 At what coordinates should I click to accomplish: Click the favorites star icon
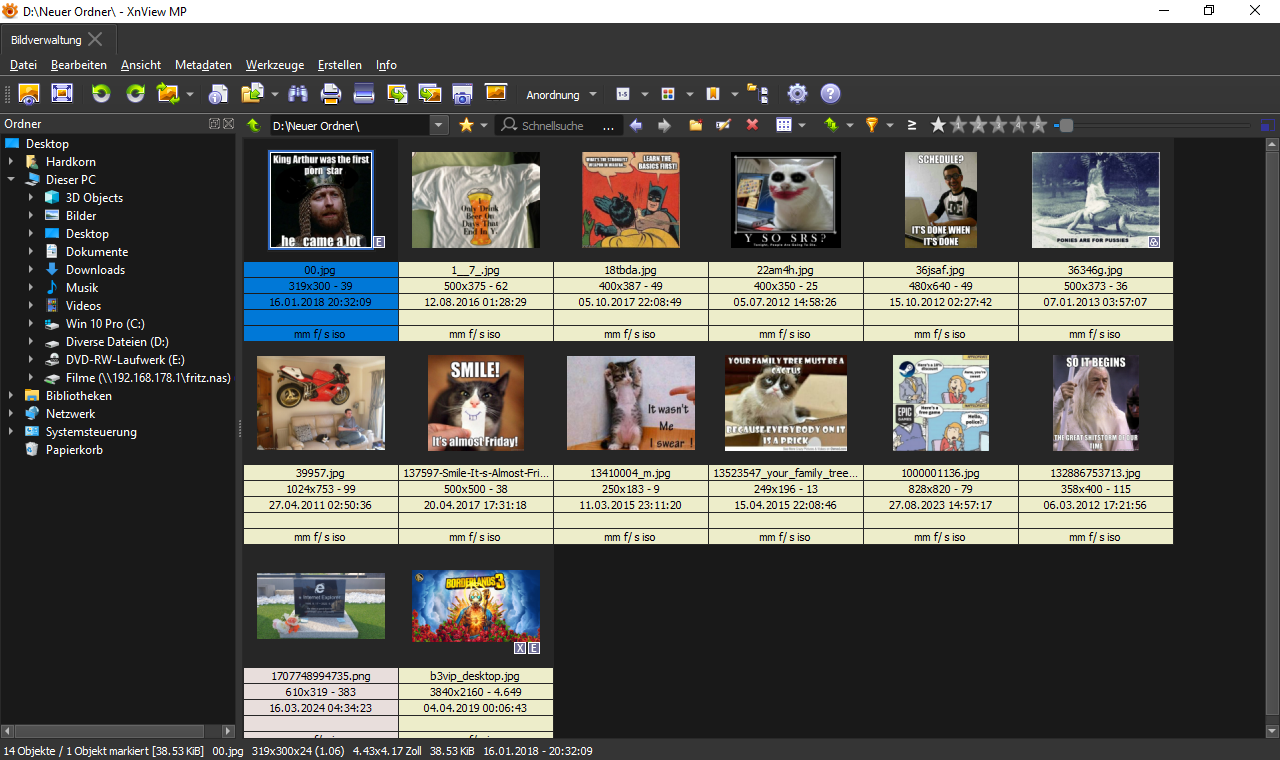click(x=466, y=125)
